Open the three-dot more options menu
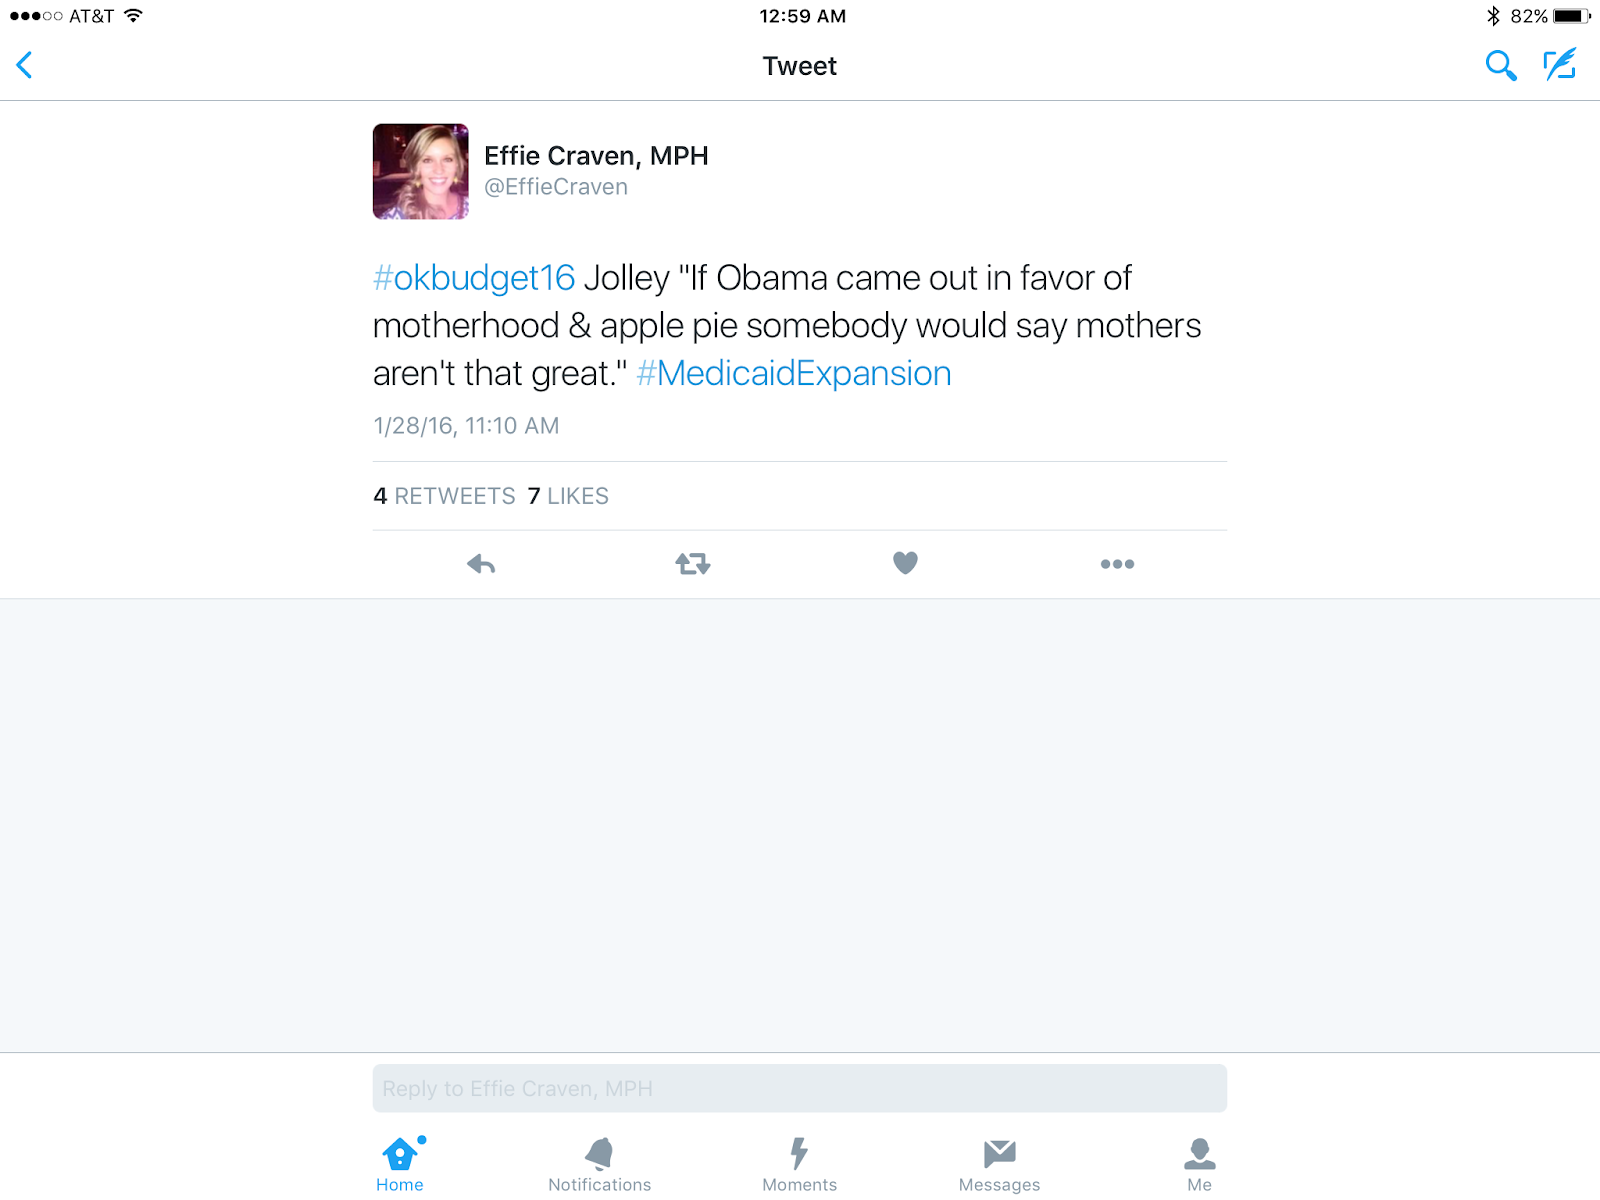 [1117, 564]
